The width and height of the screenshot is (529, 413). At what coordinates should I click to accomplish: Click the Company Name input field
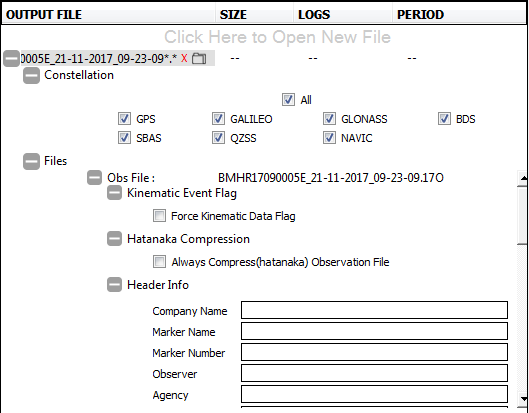pos(374,310)
